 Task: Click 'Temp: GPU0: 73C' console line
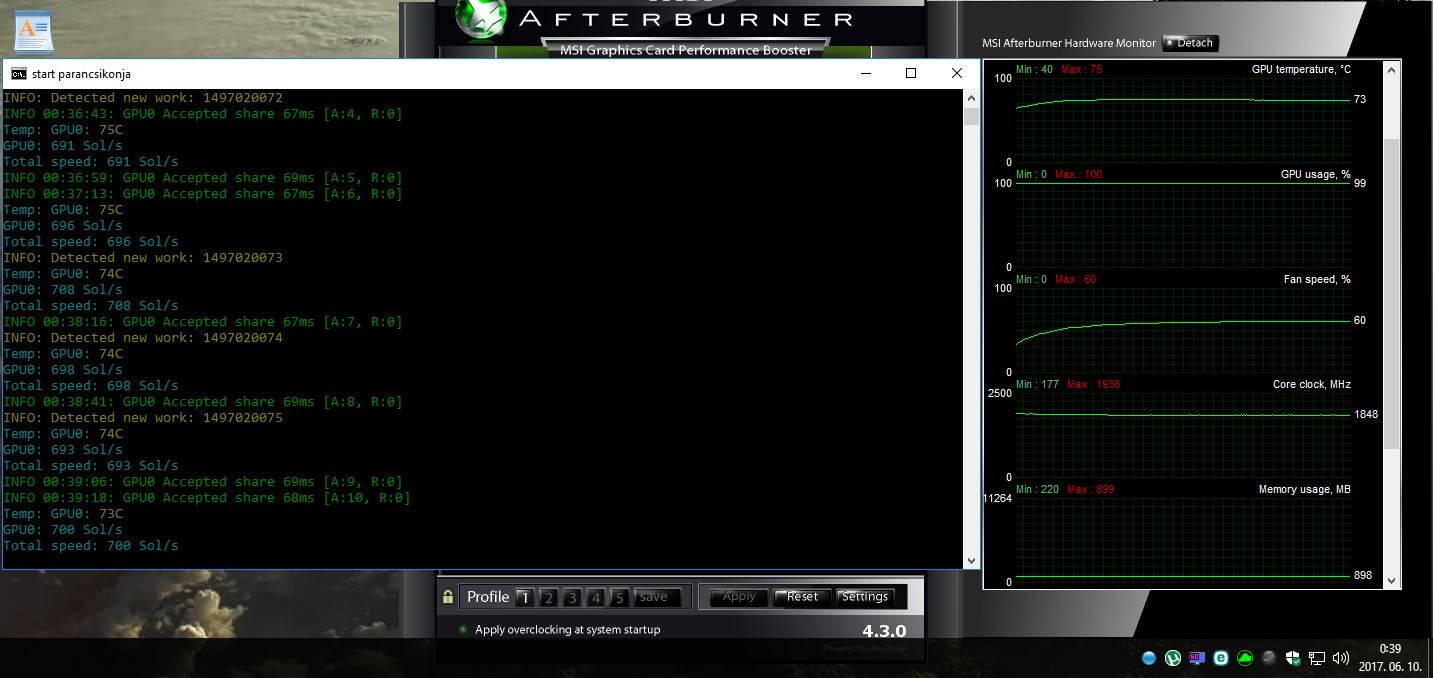(x=63, y=513)
